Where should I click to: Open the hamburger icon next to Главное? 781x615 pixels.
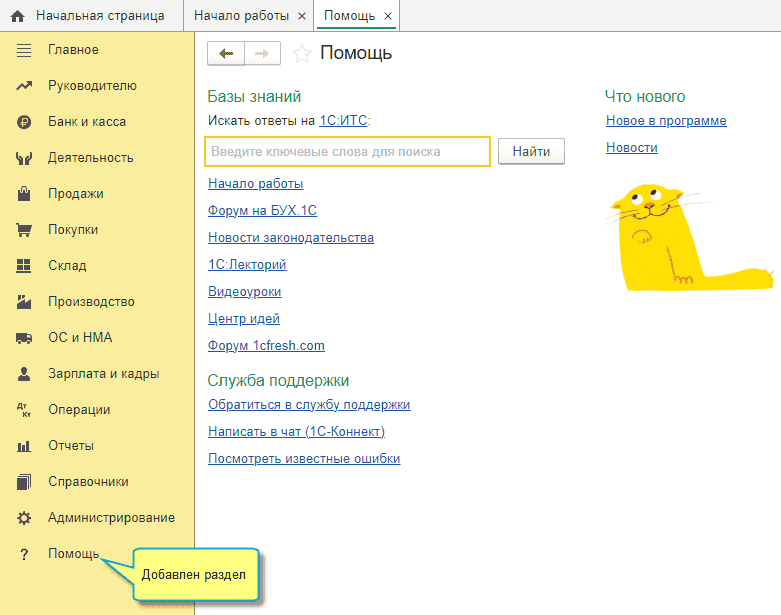[x=24, y=50]
